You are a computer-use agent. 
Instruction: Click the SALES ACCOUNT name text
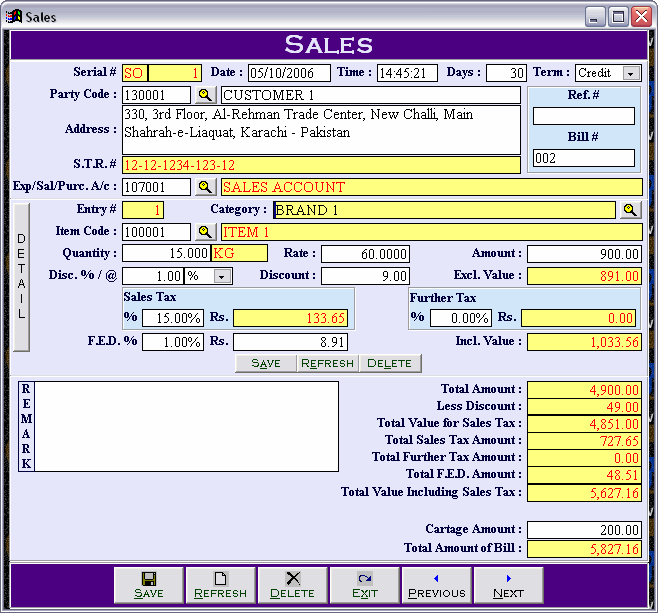tap(284, 187)
